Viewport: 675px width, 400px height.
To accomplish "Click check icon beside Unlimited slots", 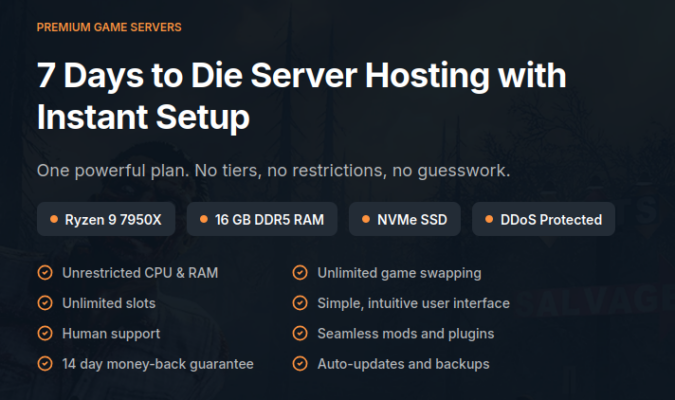I will [45, 303].
